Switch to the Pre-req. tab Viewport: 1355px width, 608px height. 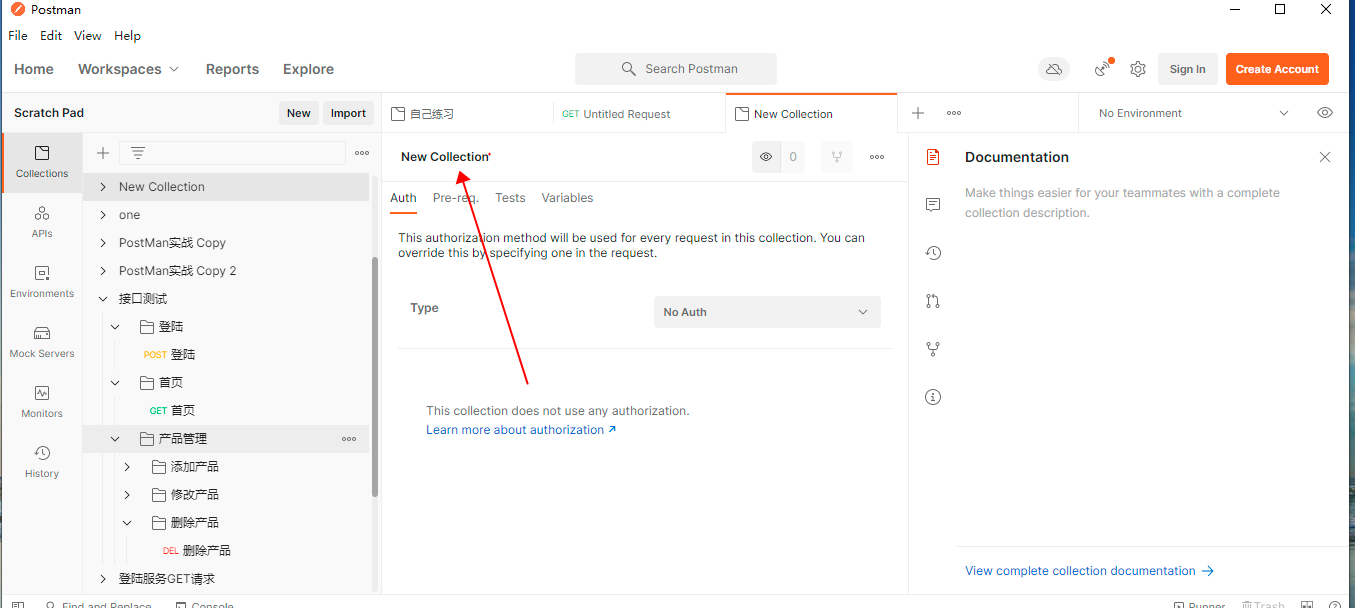coord(455,198)
